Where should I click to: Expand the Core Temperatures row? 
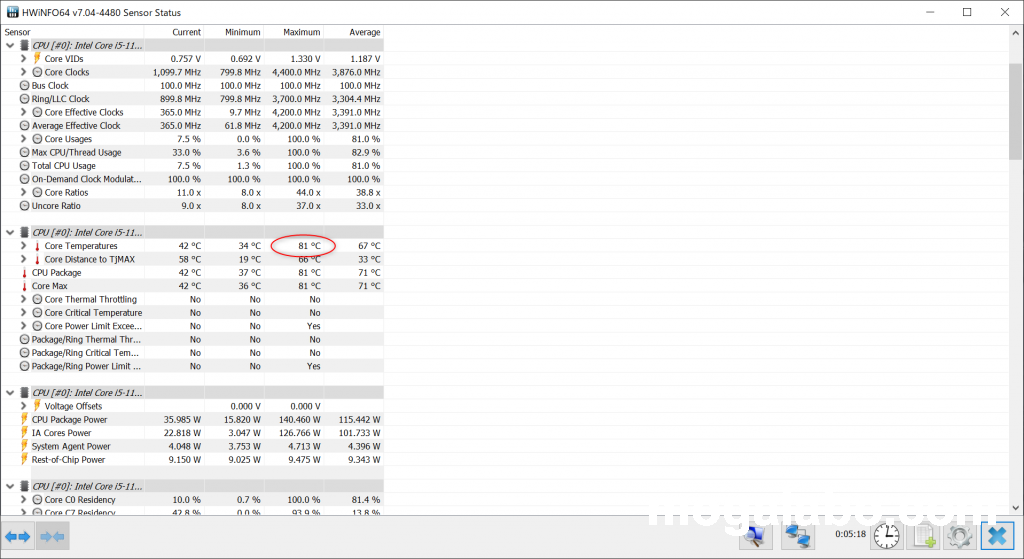coord(24,246)
